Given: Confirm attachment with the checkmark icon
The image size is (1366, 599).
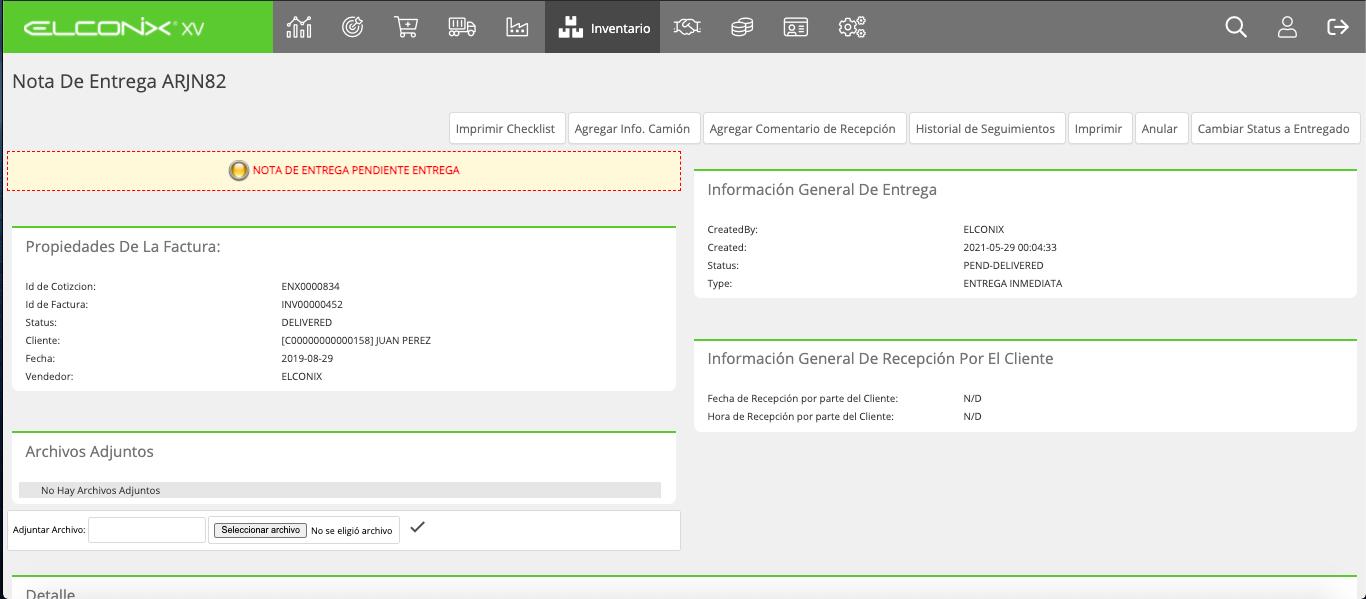Looking at the screenshot, I should coord(417,527).
